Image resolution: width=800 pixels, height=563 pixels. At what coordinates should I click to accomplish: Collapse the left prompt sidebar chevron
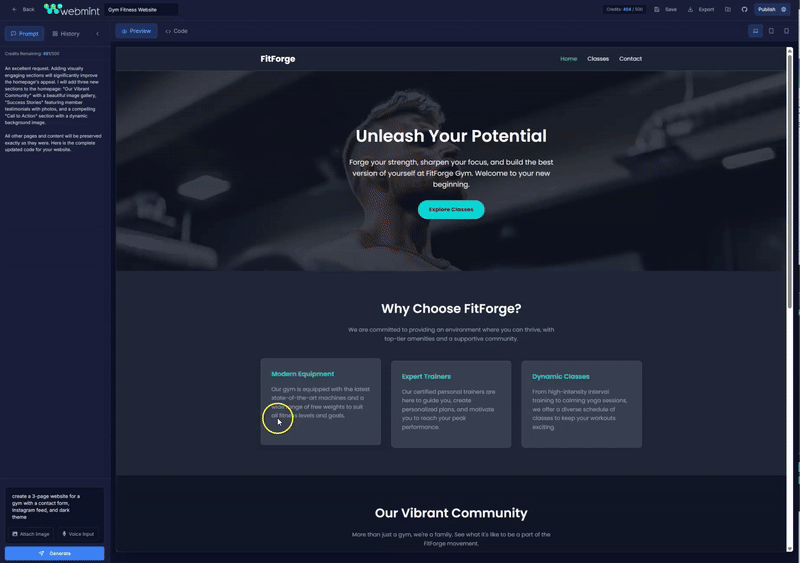(x=97, y=34)
